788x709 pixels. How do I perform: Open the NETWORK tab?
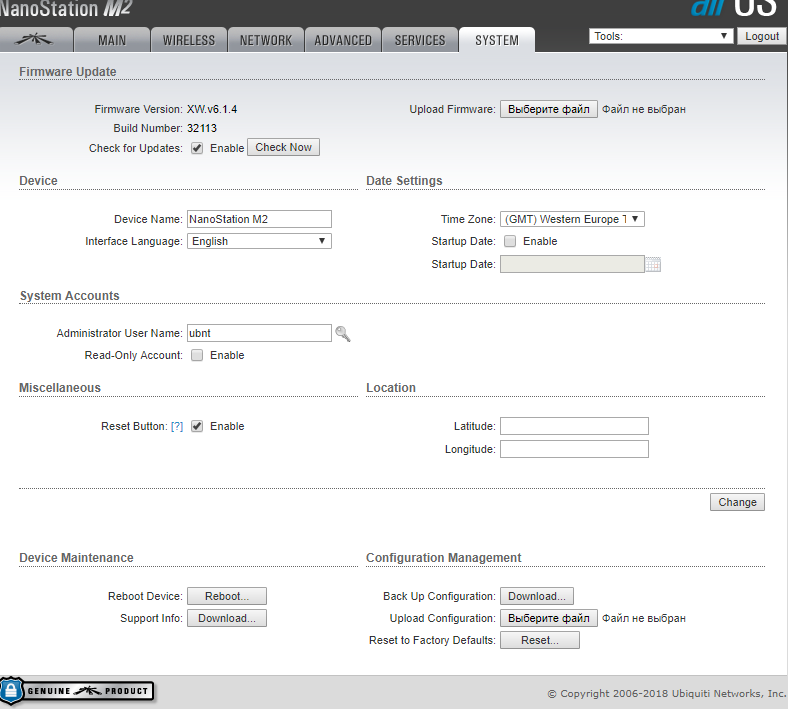266,40
